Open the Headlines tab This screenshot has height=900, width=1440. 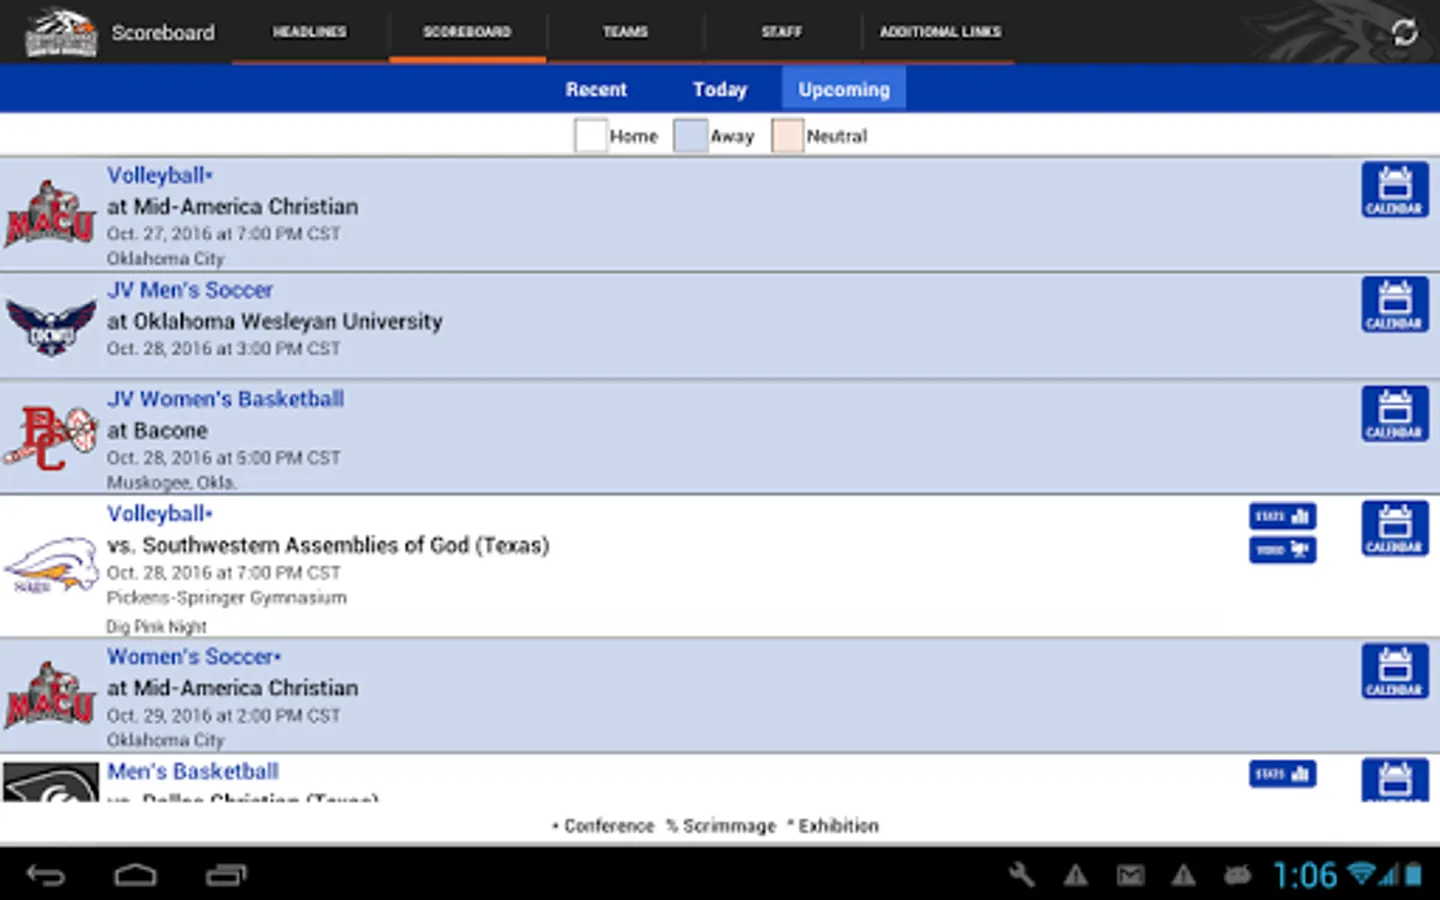pos(310,32)
